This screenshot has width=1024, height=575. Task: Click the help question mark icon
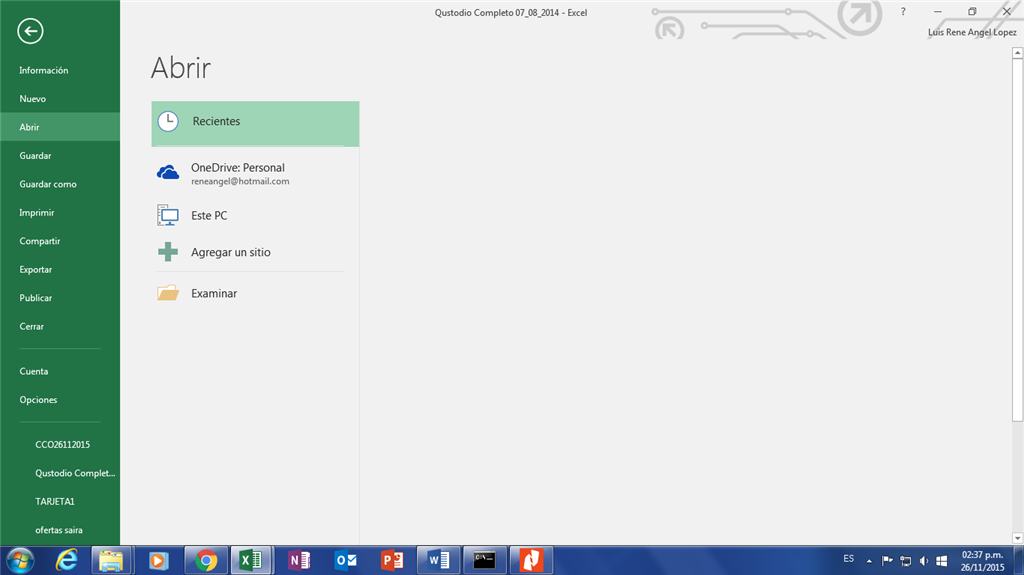(903, 12)
